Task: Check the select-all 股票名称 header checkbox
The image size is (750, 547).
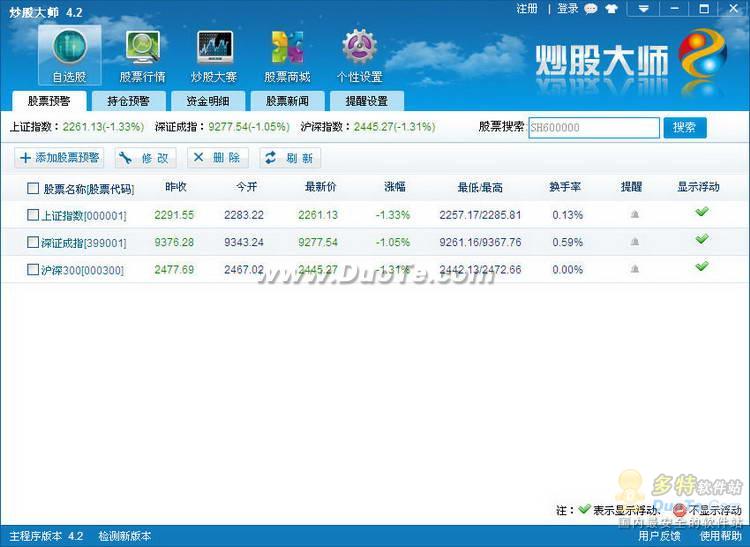Action: [33, 188]
